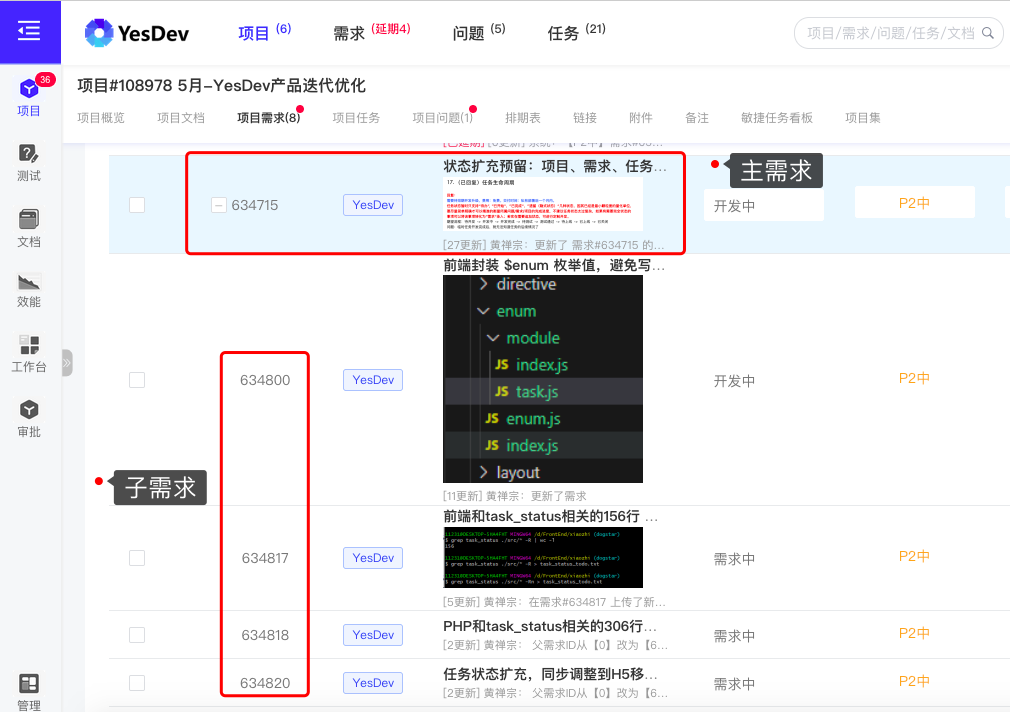Tick the checkbox for requirement 634817

pyautogui.click(x=137, y=558)
